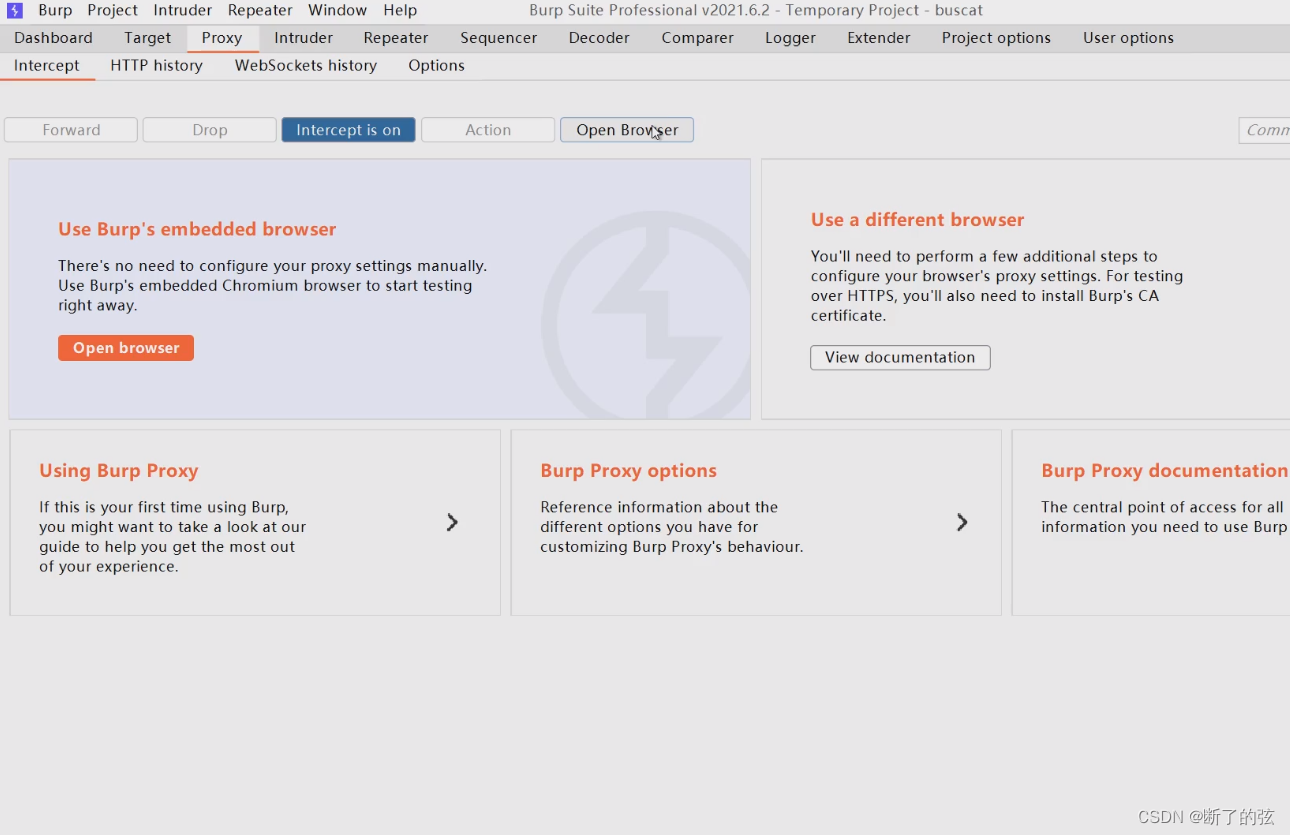The image size is (1290, 835).
Task: Select the Intercept sub-tab
Action: tap(47, 66)
